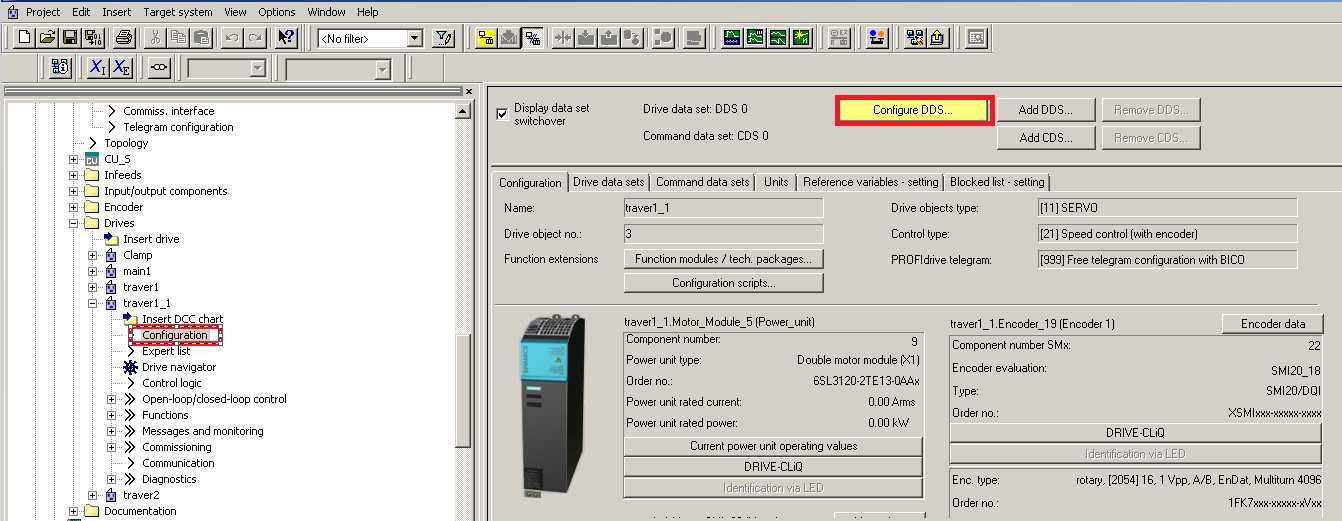Click the accessible nodes network icon

click(x=915, y=38)
